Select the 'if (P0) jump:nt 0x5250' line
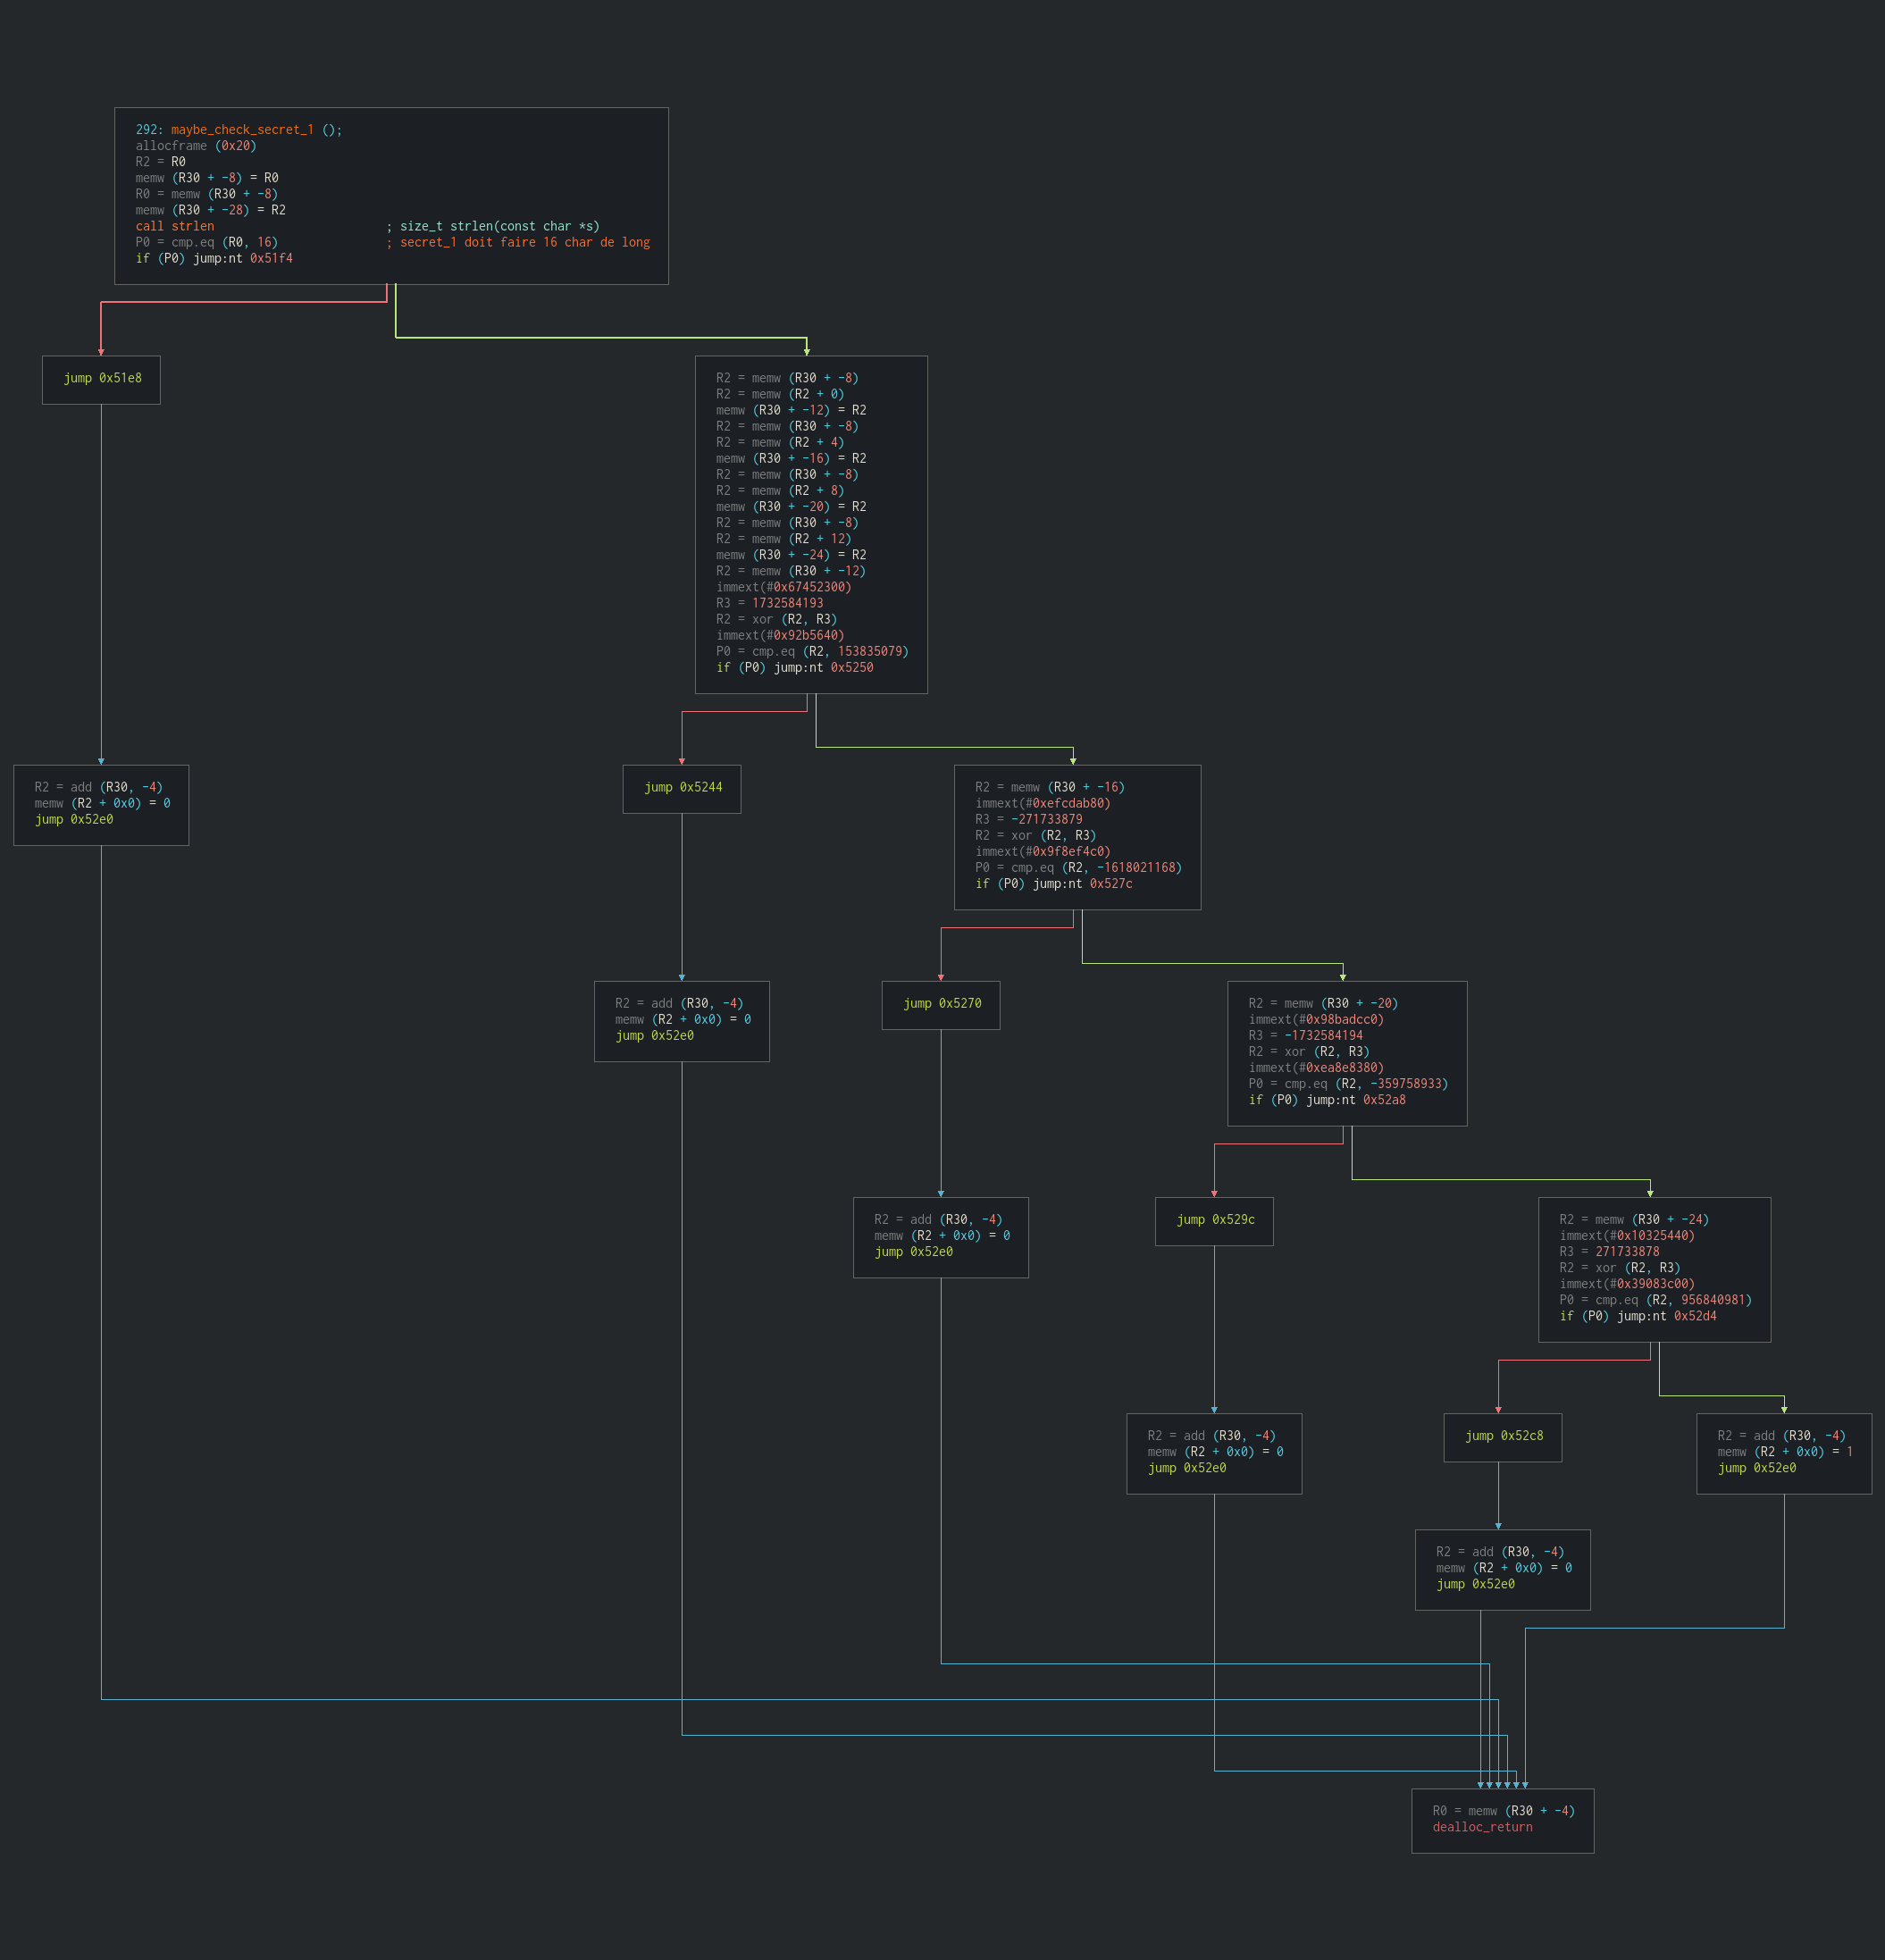This screenshot has height=1960, width=1885. point(795,667)
